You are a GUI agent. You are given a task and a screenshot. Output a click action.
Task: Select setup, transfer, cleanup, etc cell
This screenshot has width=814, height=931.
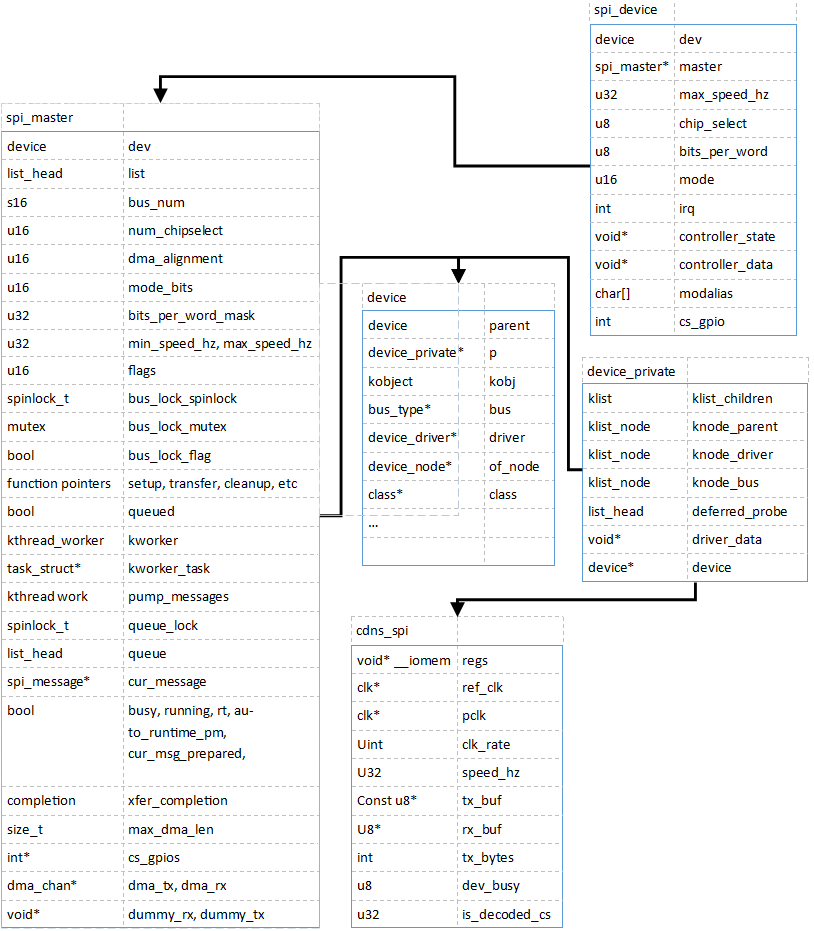pyautogui.click(x=213, y=483)
